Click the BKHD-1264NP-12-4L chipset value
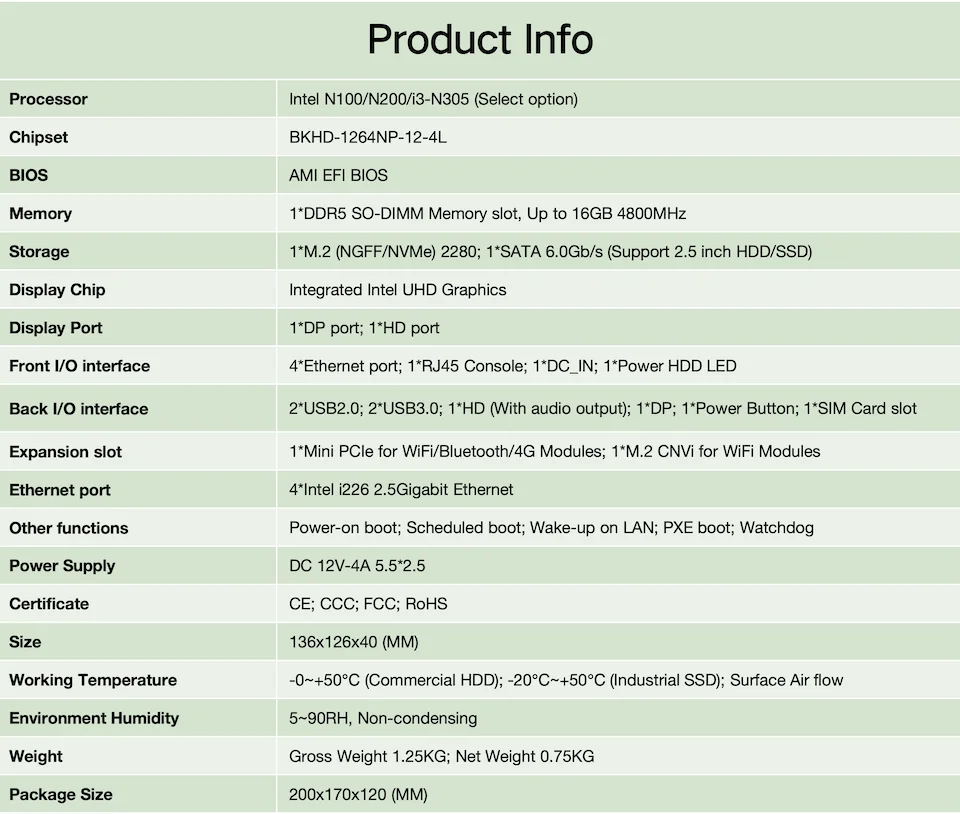 [x=367, y=137]
